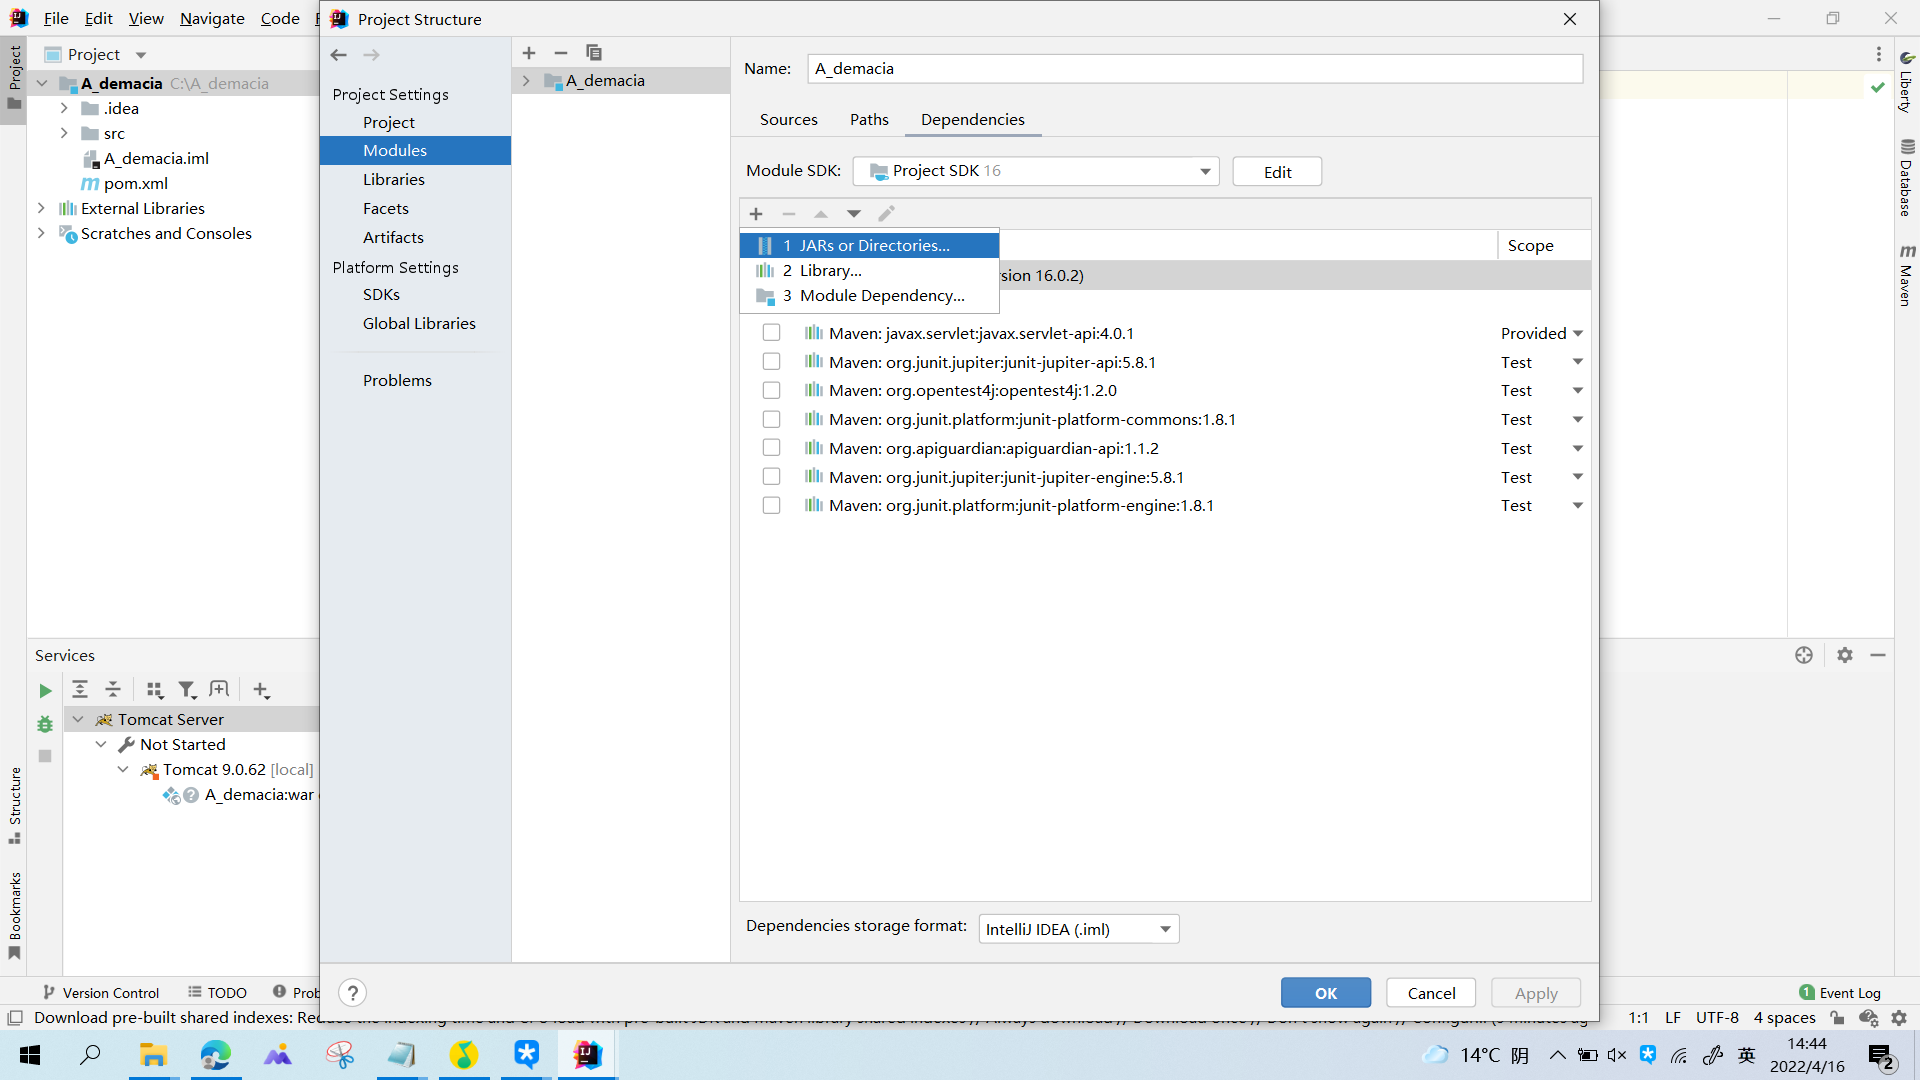Click the Apply button
The width and height of the screenshot is (1920, 1080).
point(1536,993)
